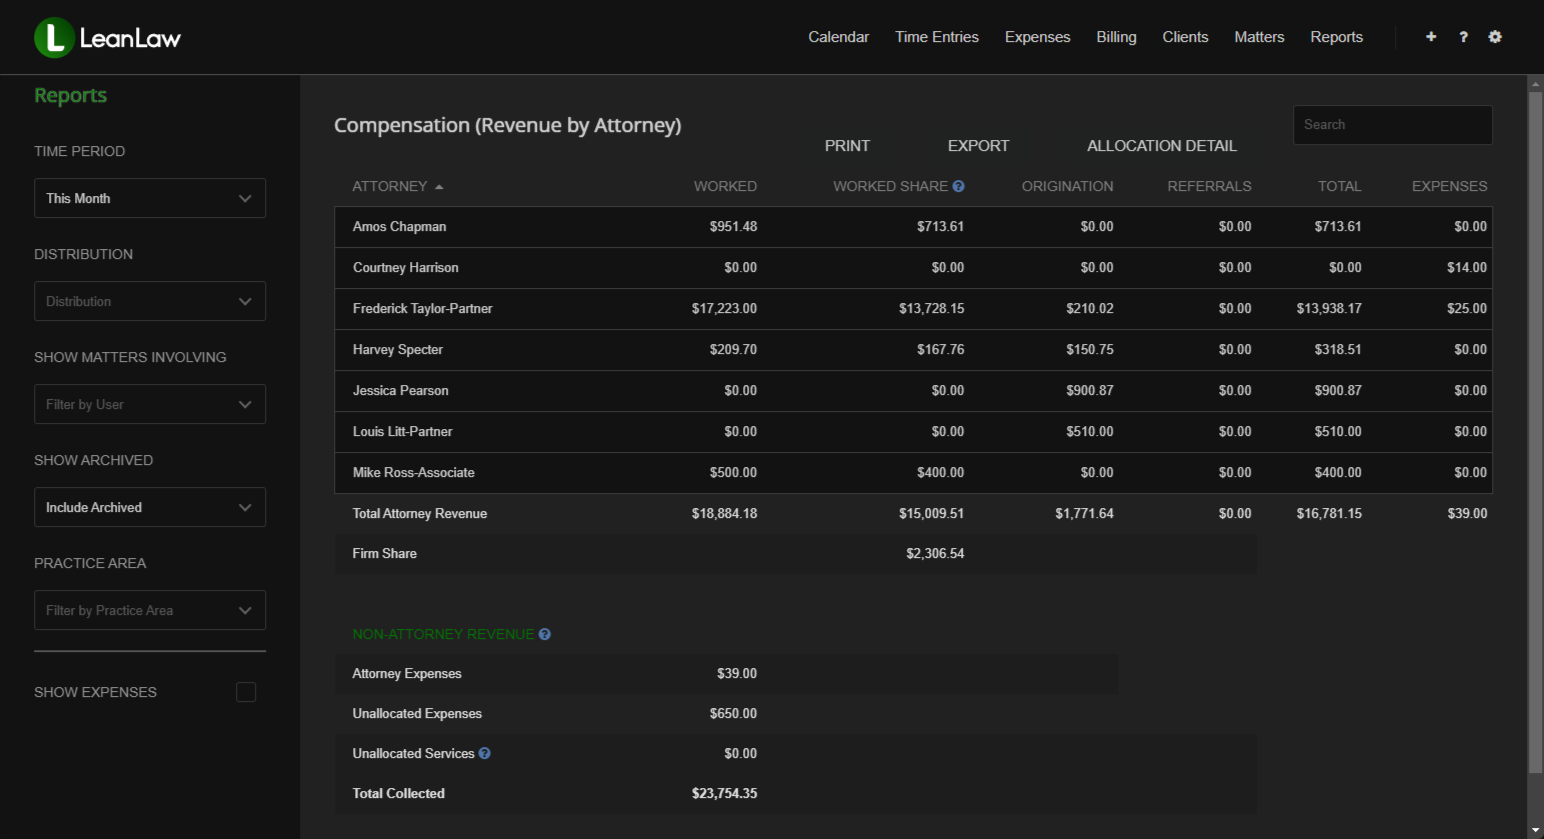This screenshot has height=839, width=1544.
Task: Navigate to Clients
Action: coord(1185,37)
